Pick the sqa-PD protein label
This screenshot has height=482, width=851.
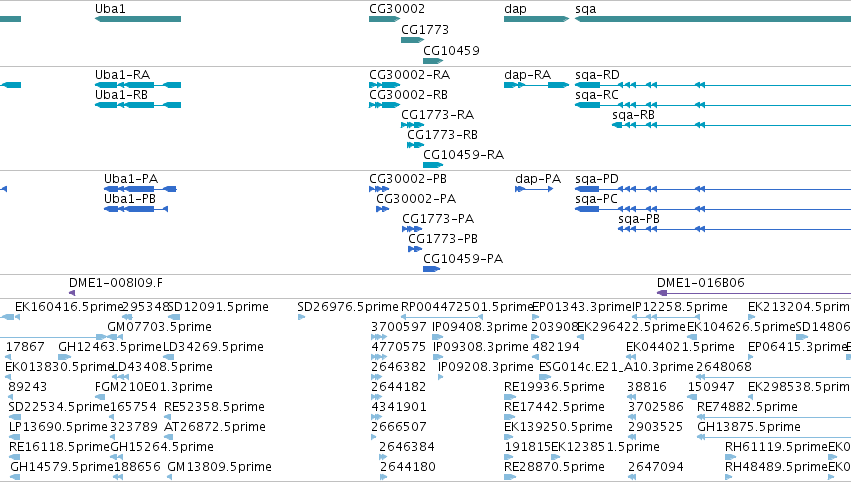pyautogui.click(x=597, y=179)
